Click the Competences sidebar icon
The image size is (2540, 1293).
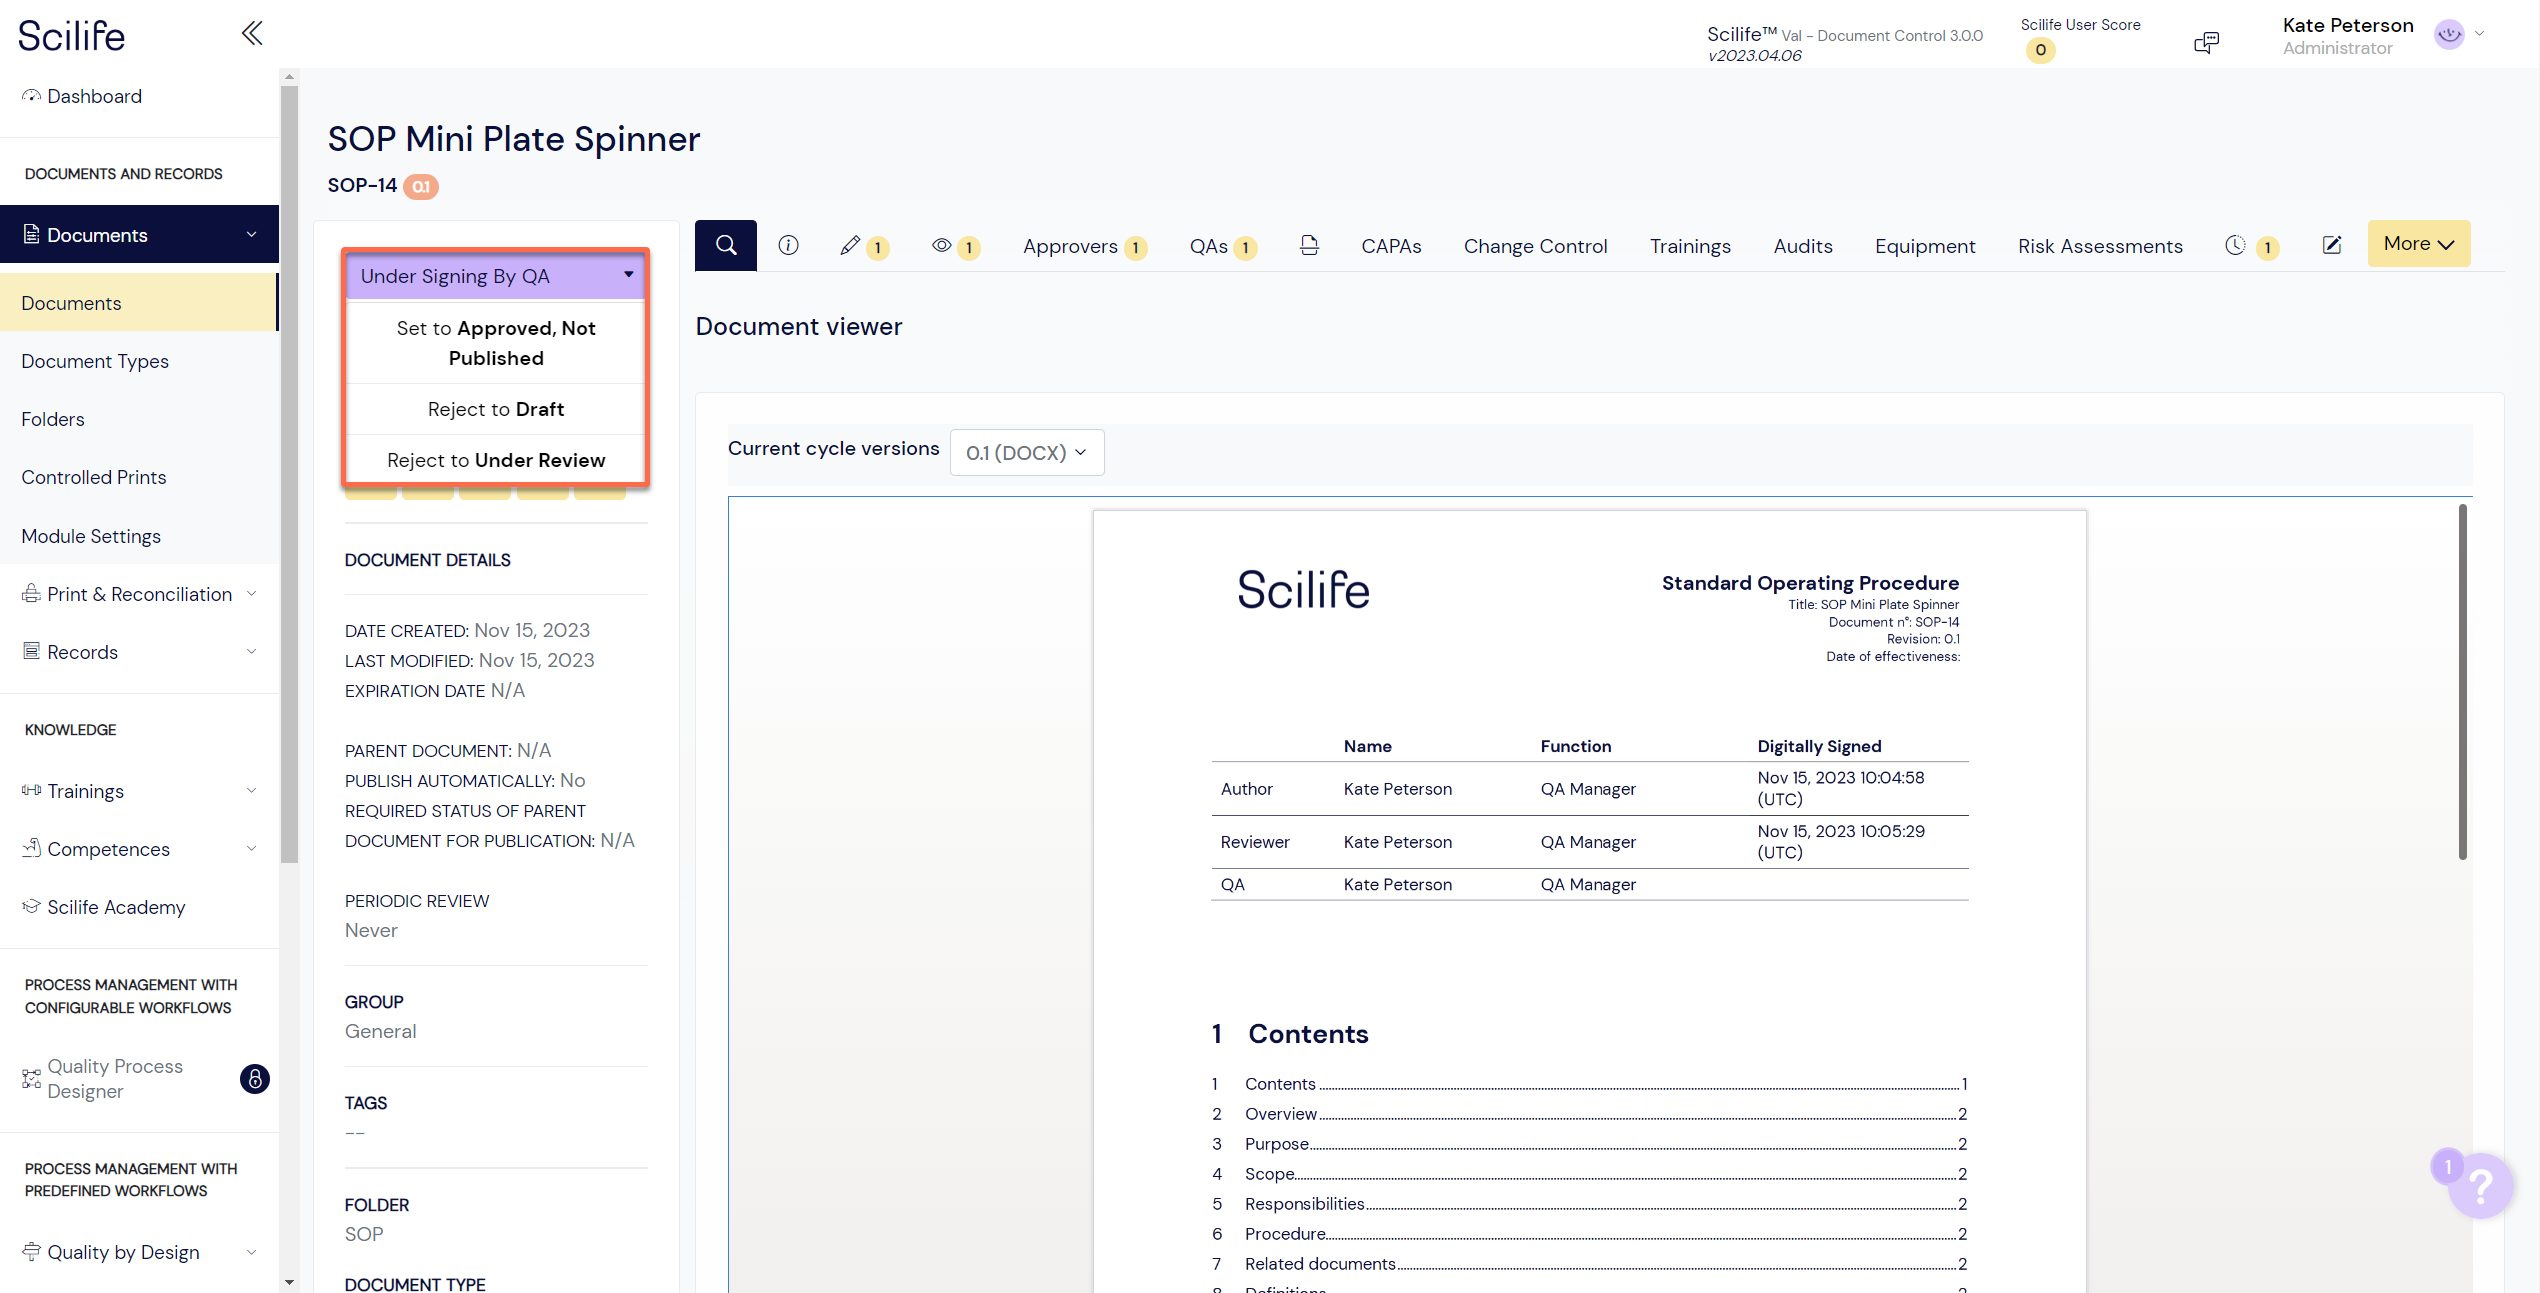pyautogui.click(x=31, y=848)
